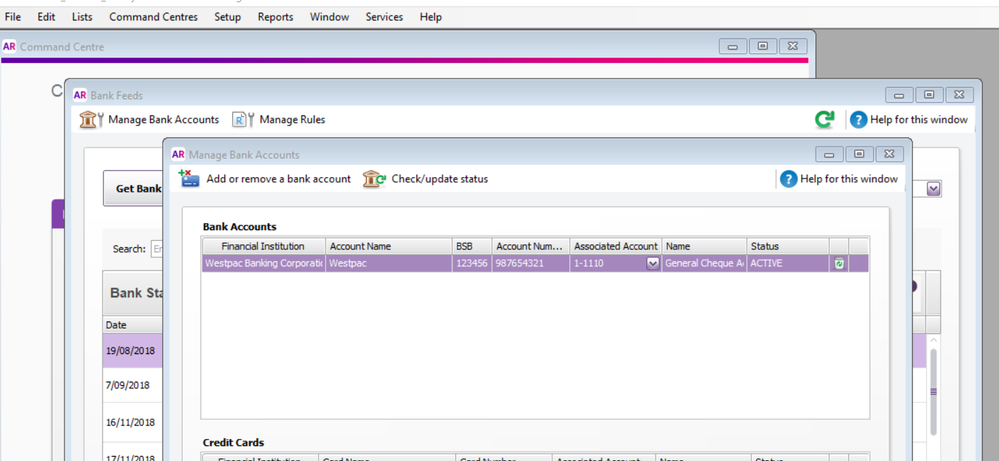This screenshot has height=461, width=999.
Task: Click the Financial Institution column header
Action: point(264,246)
